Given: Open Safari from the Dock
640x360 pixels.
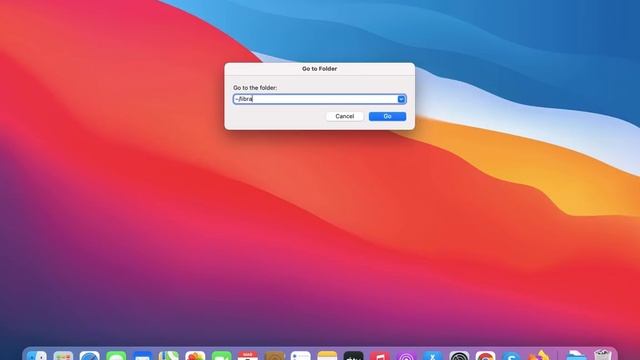Looking at the screenshot, I should point(89,356).
